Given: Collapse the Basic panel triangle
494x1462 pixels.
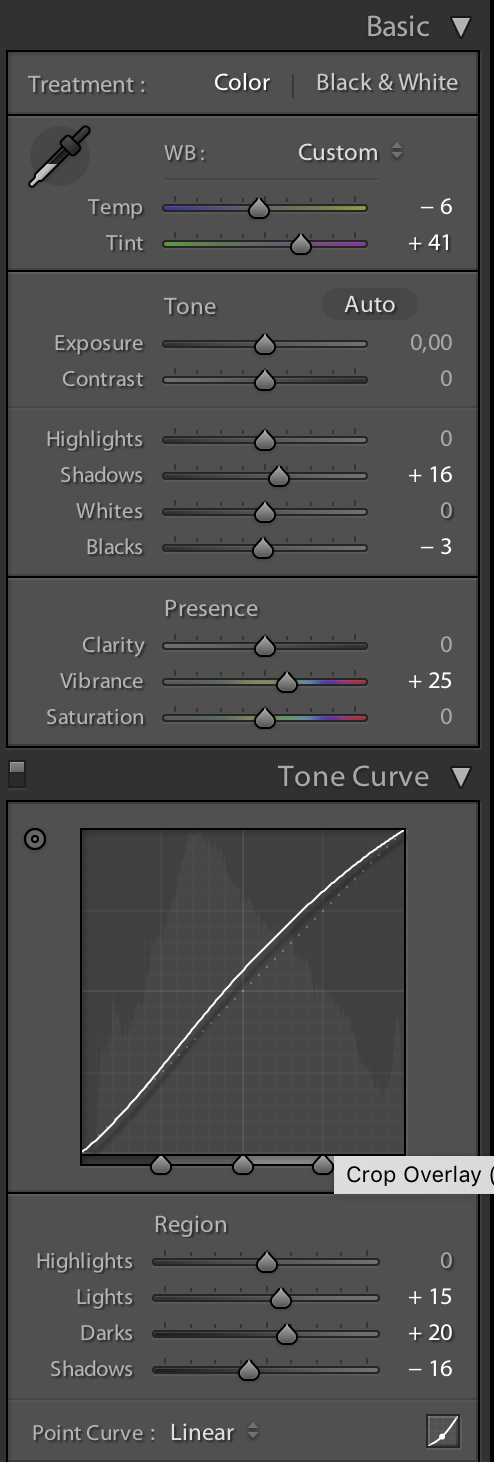Looking at the screenshot, I should (461, 27).
